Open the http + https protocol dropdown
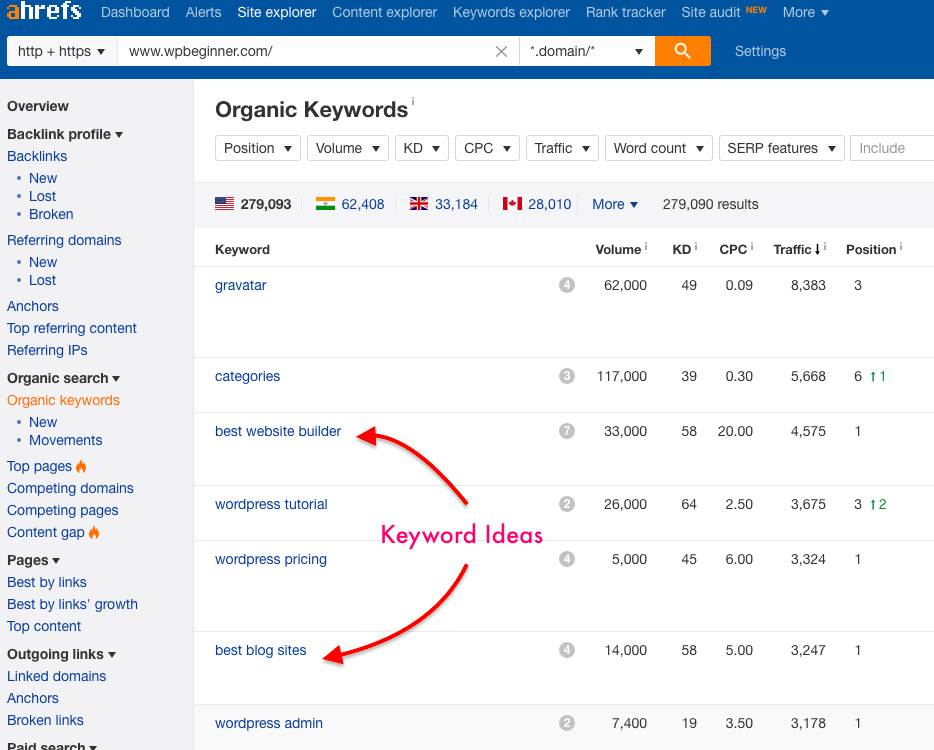This screenshot has height=750, width=934. pyautogui.click(x=62, y=51)
